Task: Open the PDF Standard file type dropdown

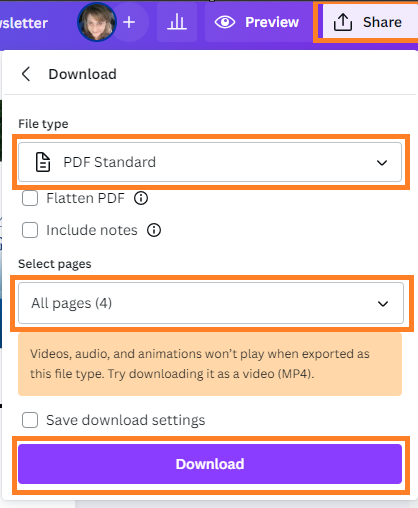Action: (x=210, y=162)
